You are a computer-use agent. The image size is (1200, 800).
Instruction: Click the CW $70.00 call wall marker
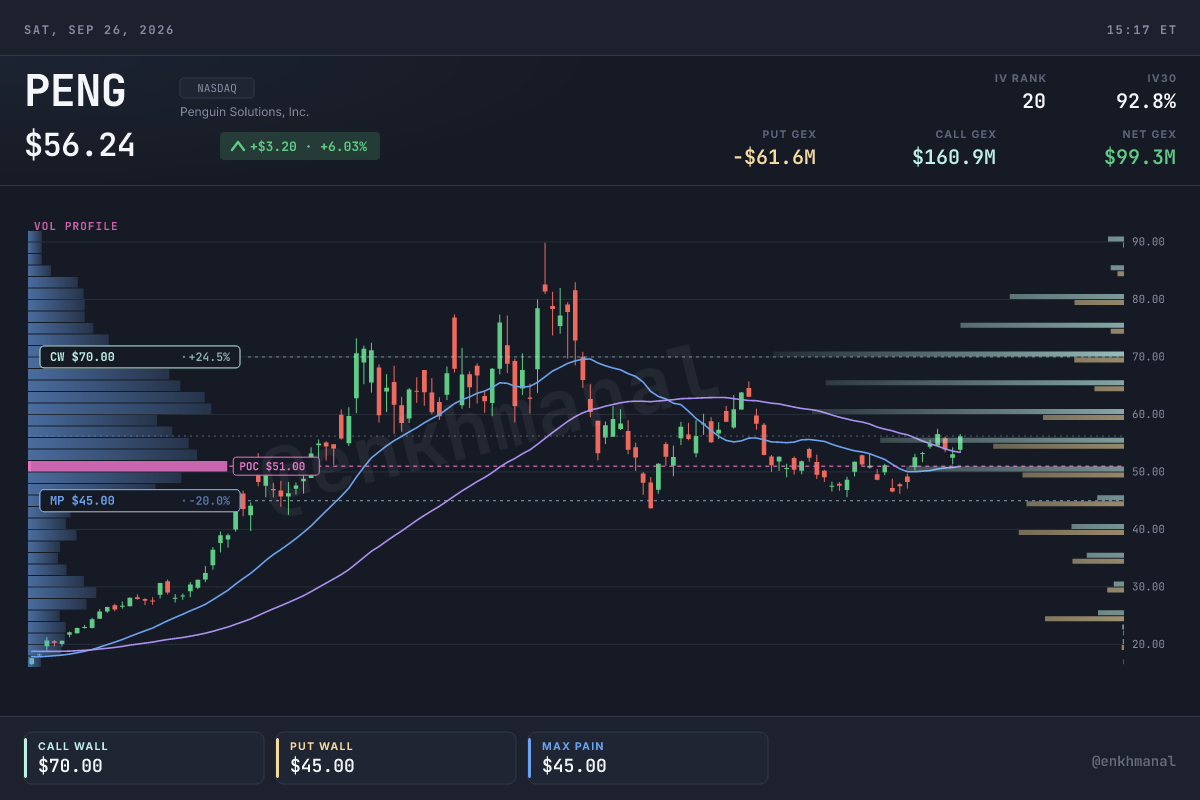pyautogui.click(x=140, y=357)
